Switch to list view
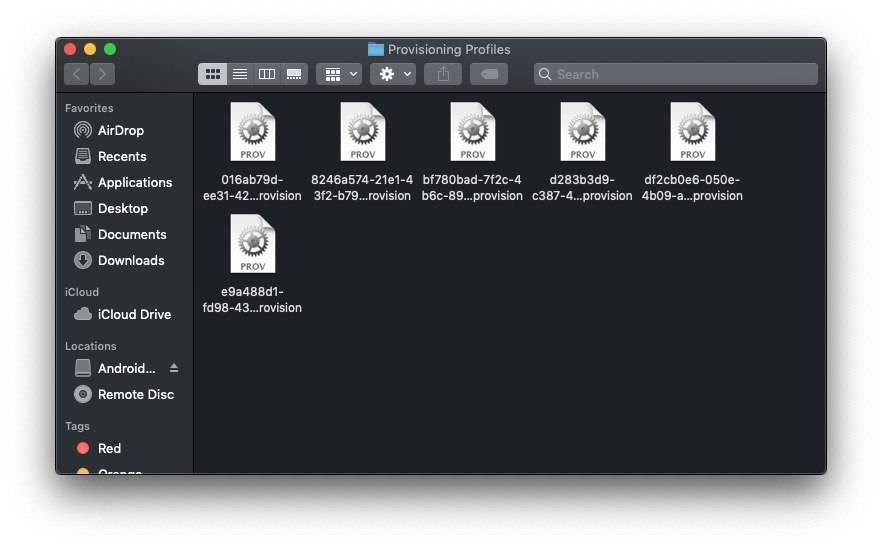This screenshot has width=882, height=548. (240, 74)
